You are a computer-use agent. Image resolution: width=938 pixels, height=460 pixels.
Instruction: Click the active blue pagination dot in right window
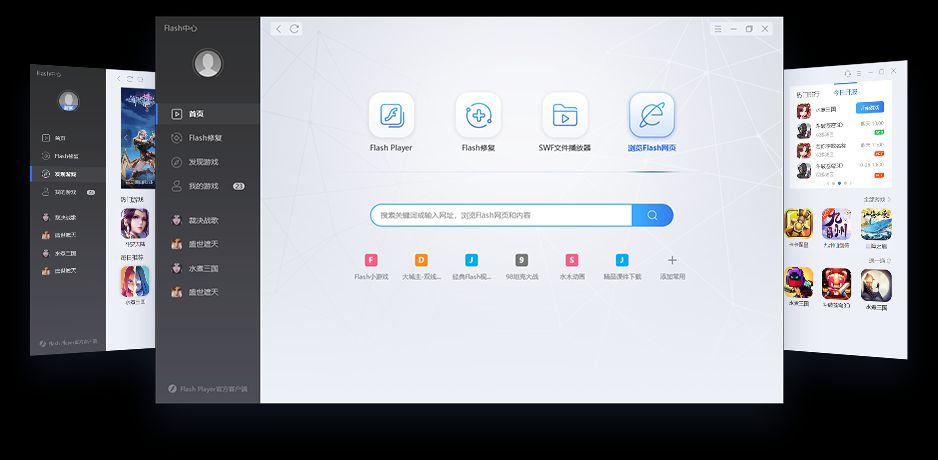click(x=839, y=183)
